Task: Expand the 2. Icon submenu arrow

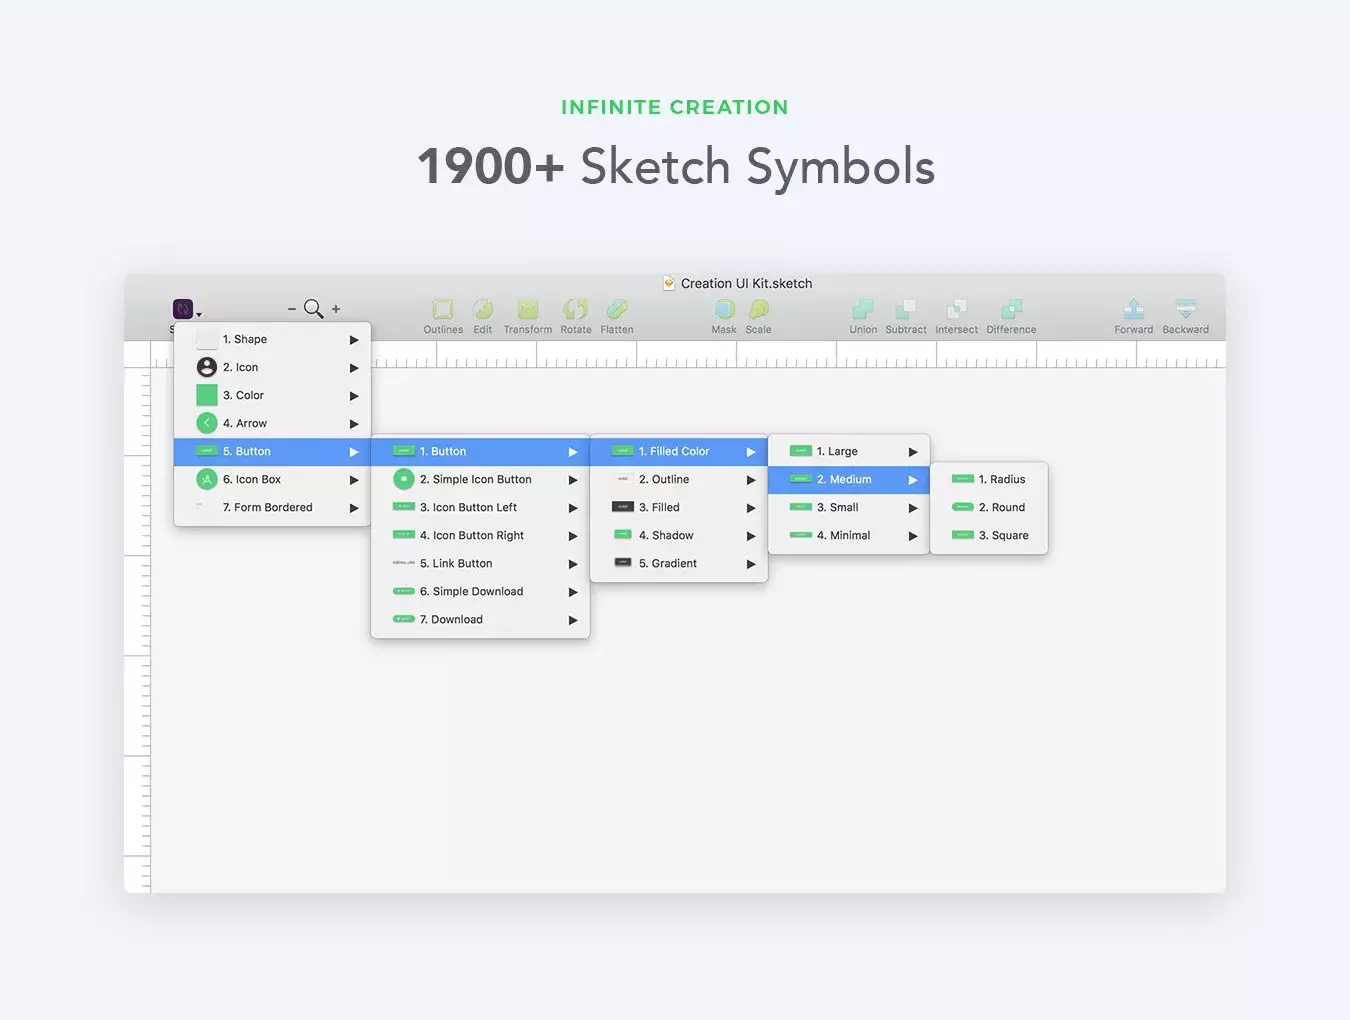Action: coord(354,368)
